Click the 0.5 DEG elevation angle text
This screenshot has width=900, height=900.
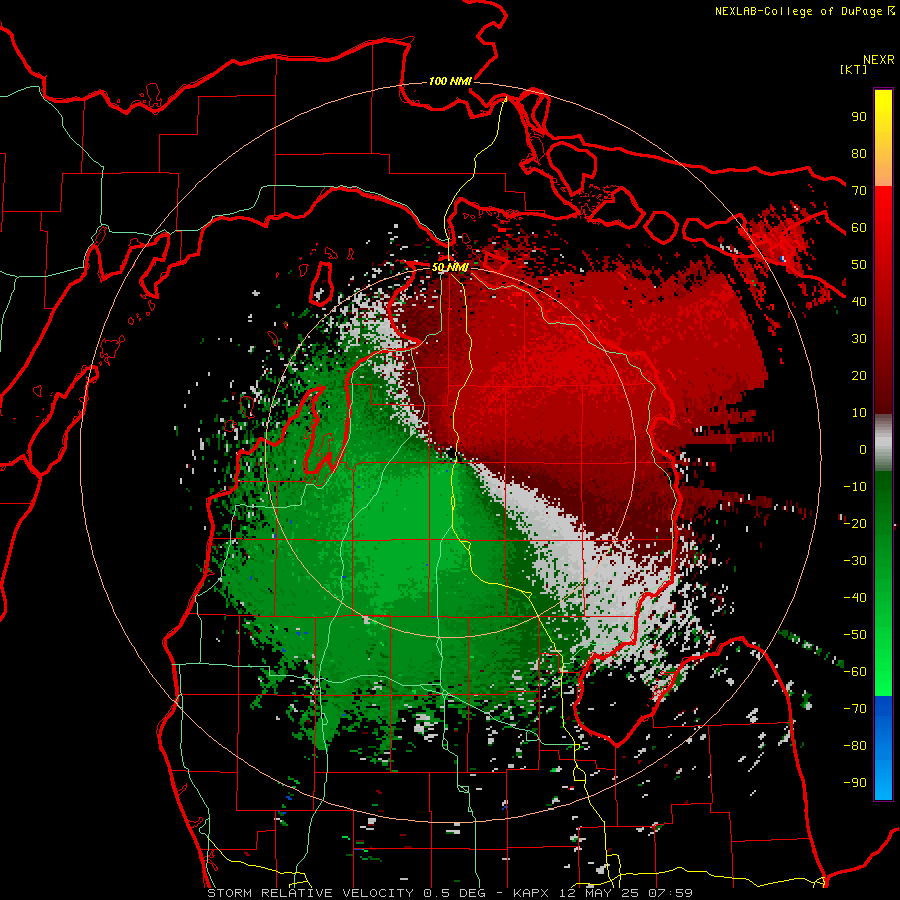pos(455,893)
